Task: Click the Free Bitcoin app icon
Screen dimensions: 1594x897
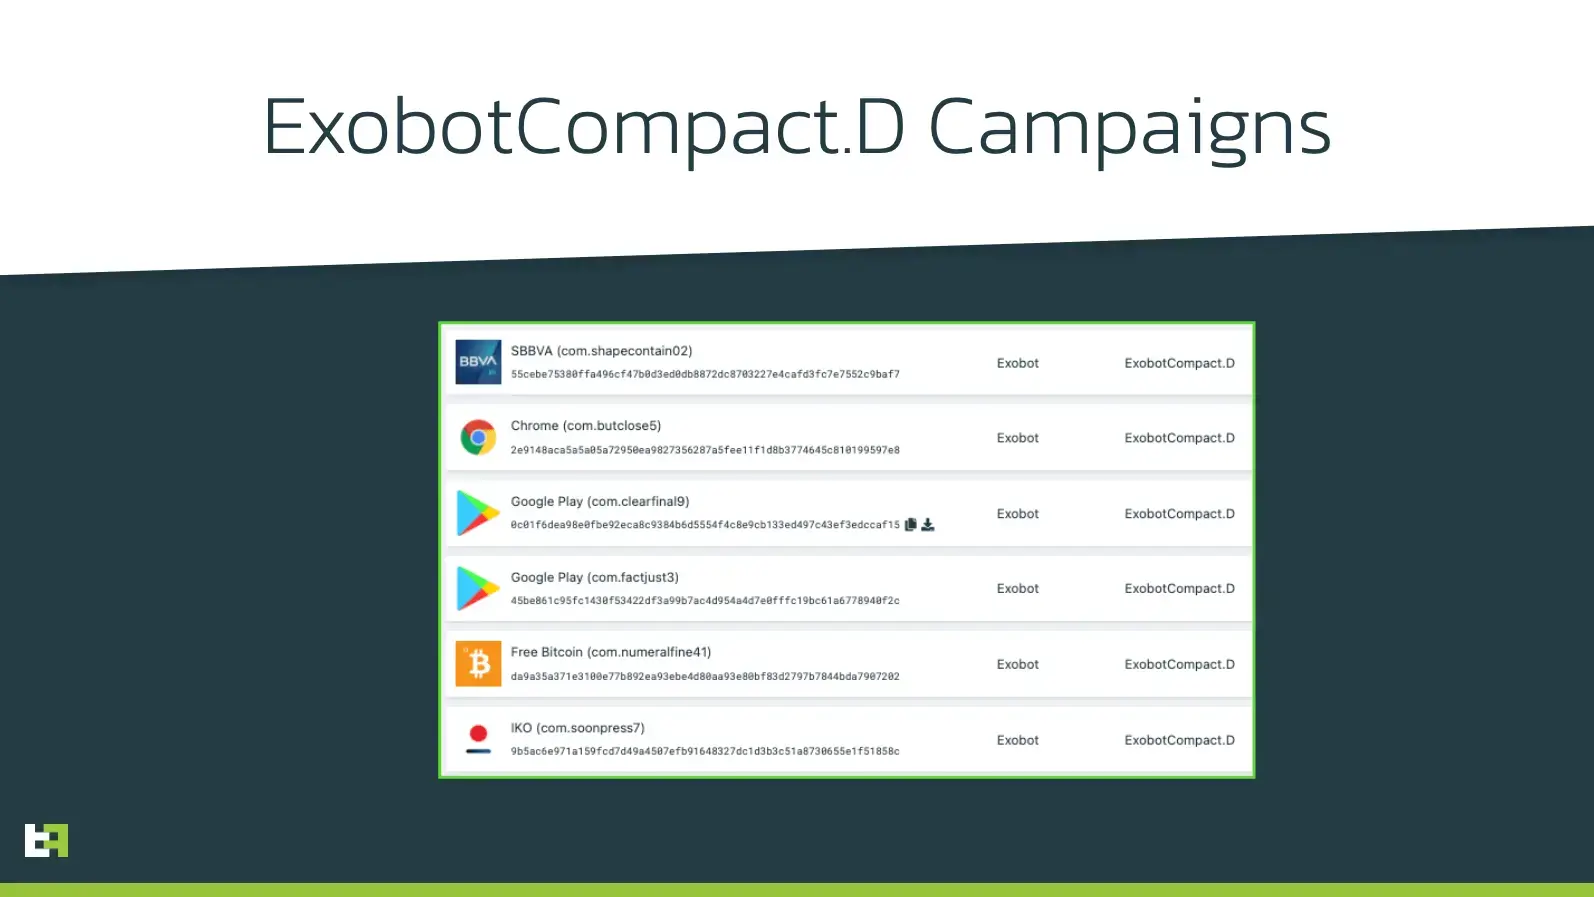Action: tap(478, 664)
